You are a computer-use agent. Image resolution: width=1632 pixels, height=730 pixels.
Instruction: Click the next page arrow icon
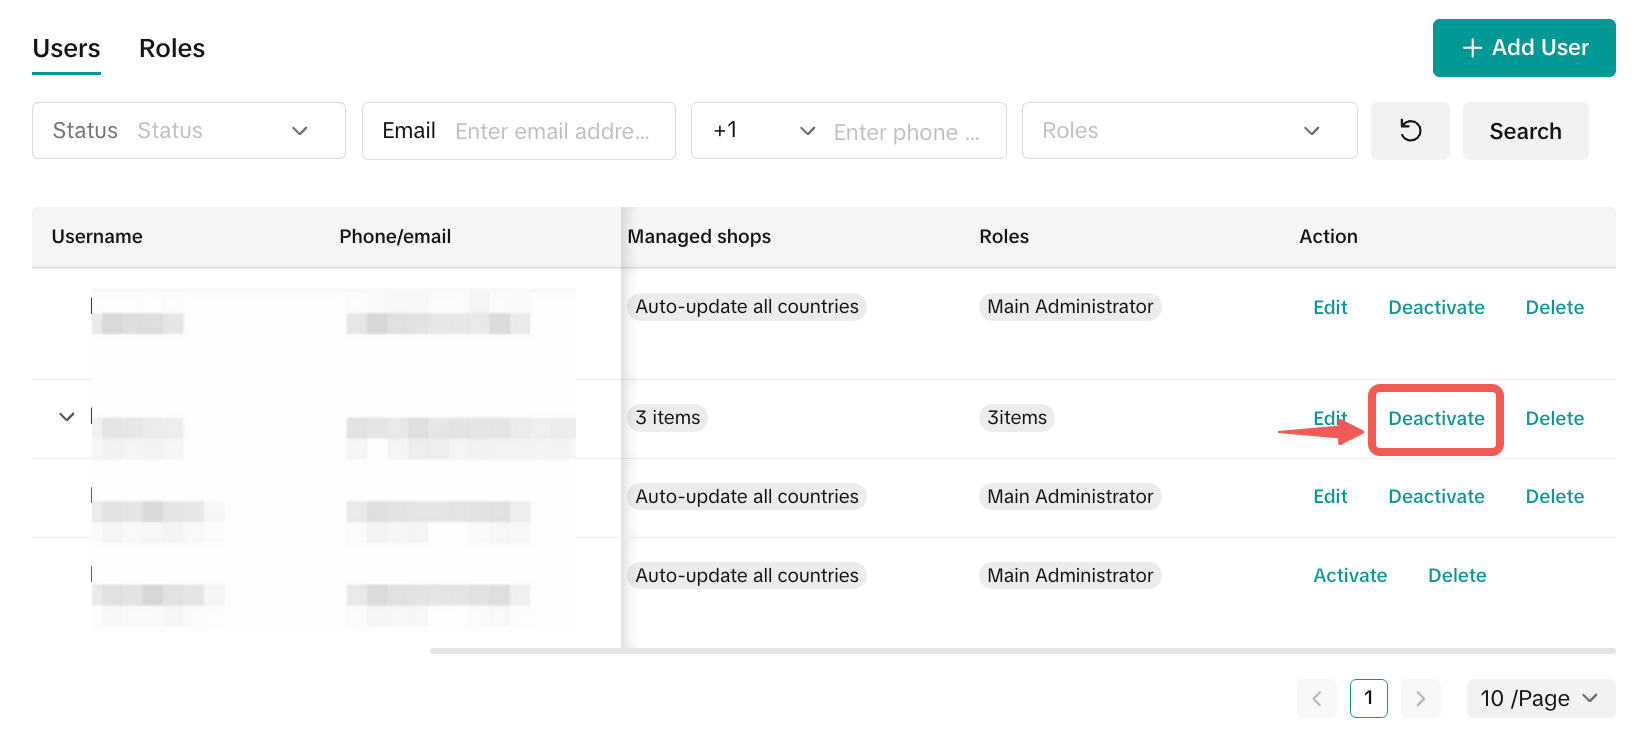1420,698
